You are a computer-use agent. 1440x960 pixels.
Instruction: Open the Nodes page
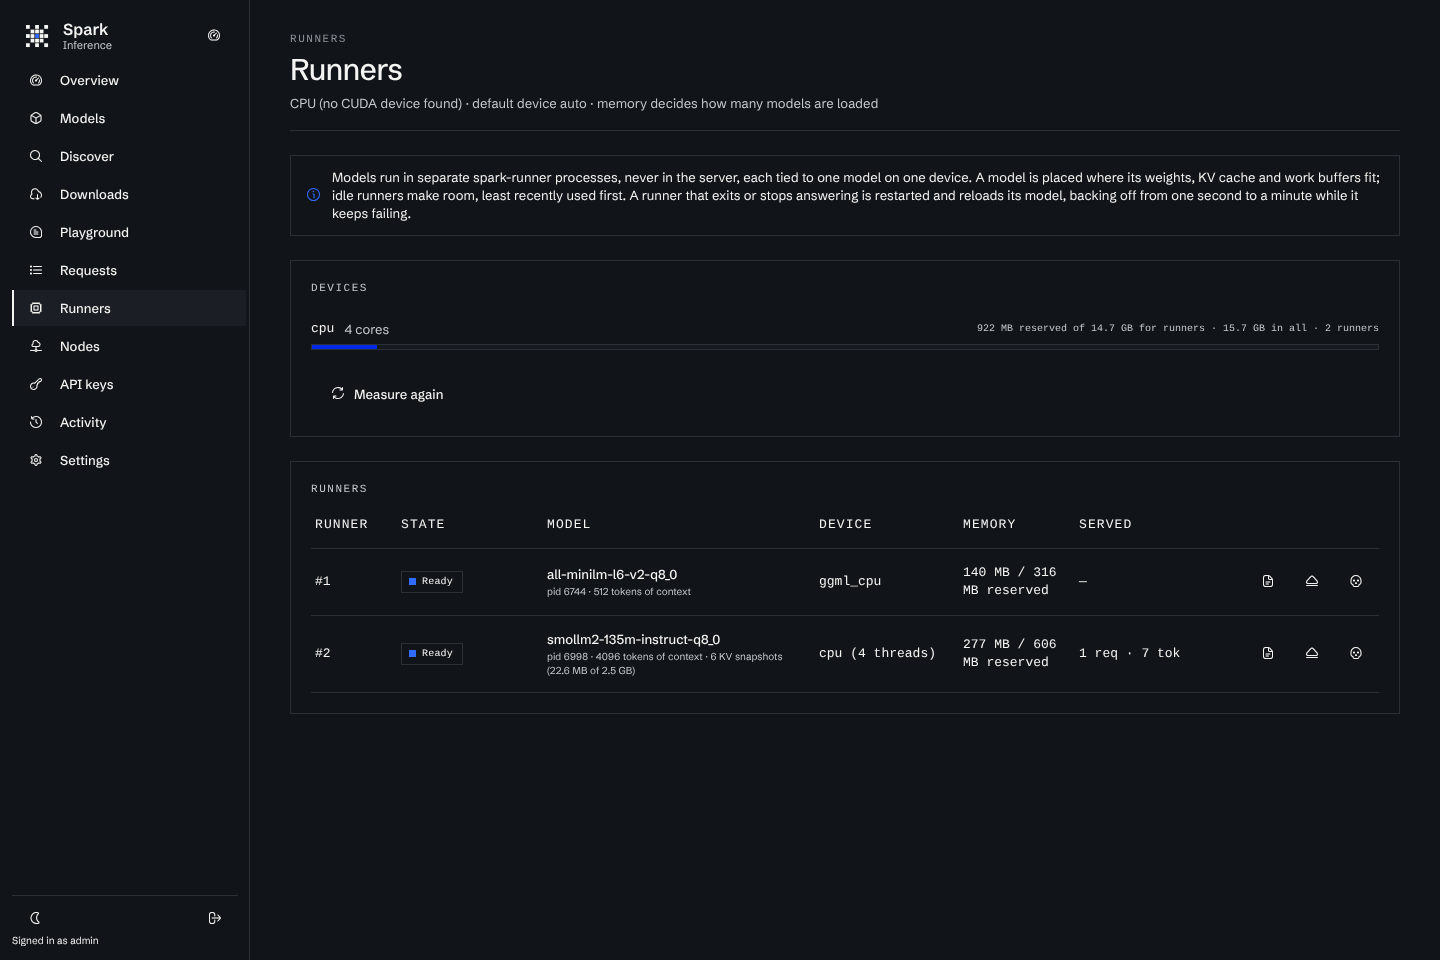point(129,346)
